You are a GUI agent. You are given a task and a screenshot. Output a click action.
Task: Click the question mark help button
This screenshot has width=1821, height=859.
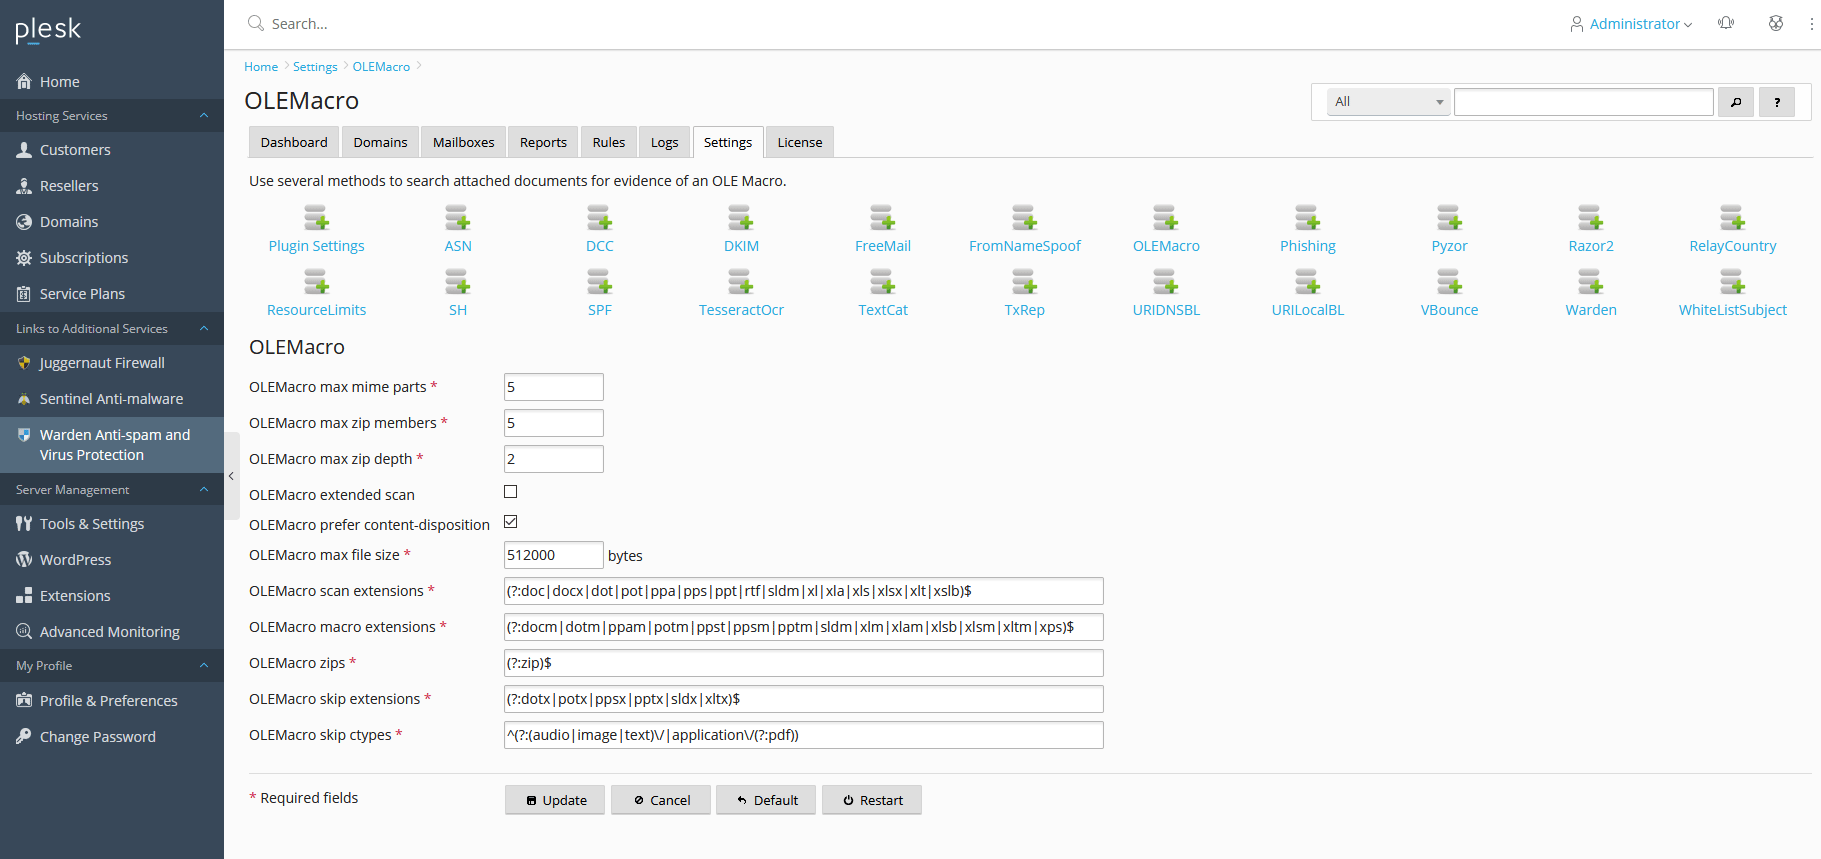tap(1777, 102)
